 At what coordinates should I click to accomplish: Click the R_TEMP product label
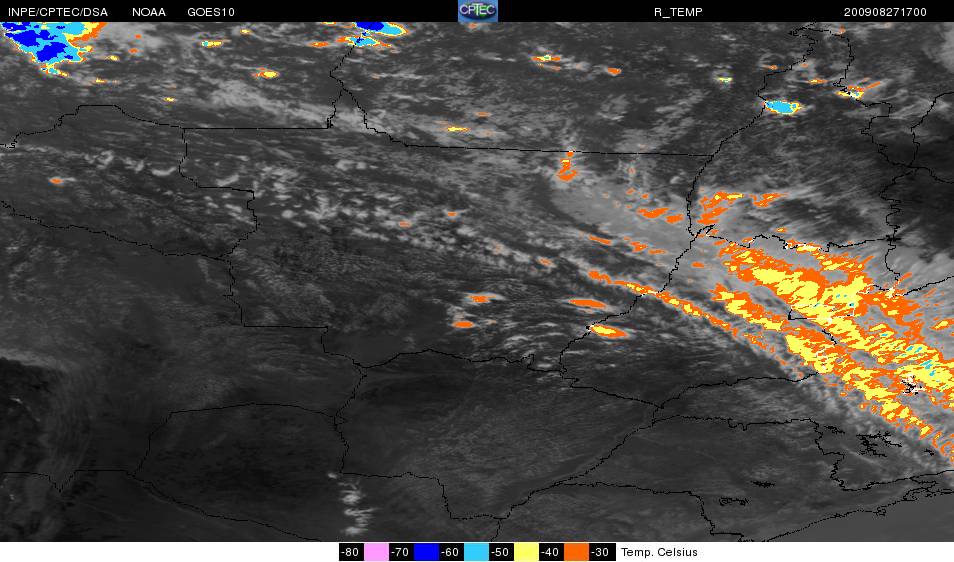coord(678,12)
